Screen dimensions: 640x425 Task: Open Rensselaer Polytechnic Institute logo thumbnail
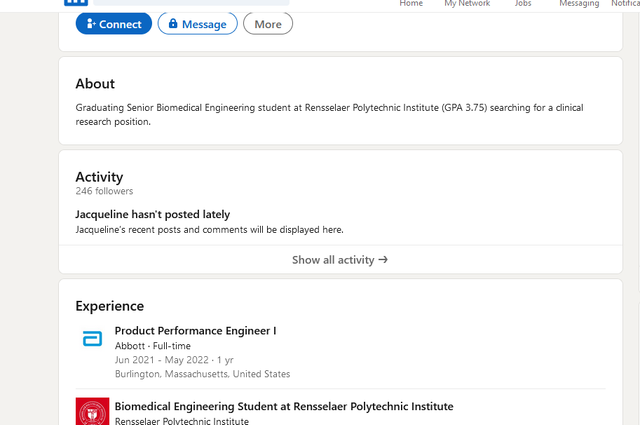pos(92,411)
